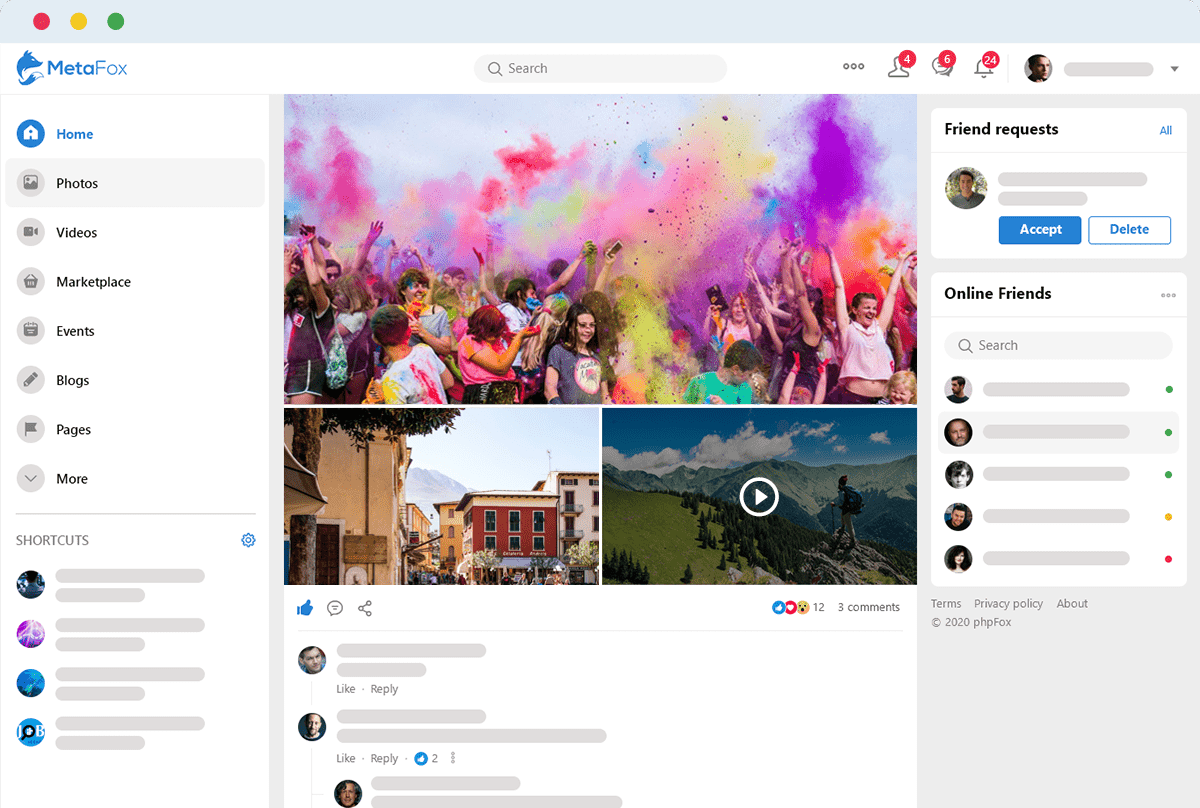Image resolution: width=1200 pixels, height=808 pixels.
Task: Open the friend with red status dot
Action: [x=1059, y=559]
